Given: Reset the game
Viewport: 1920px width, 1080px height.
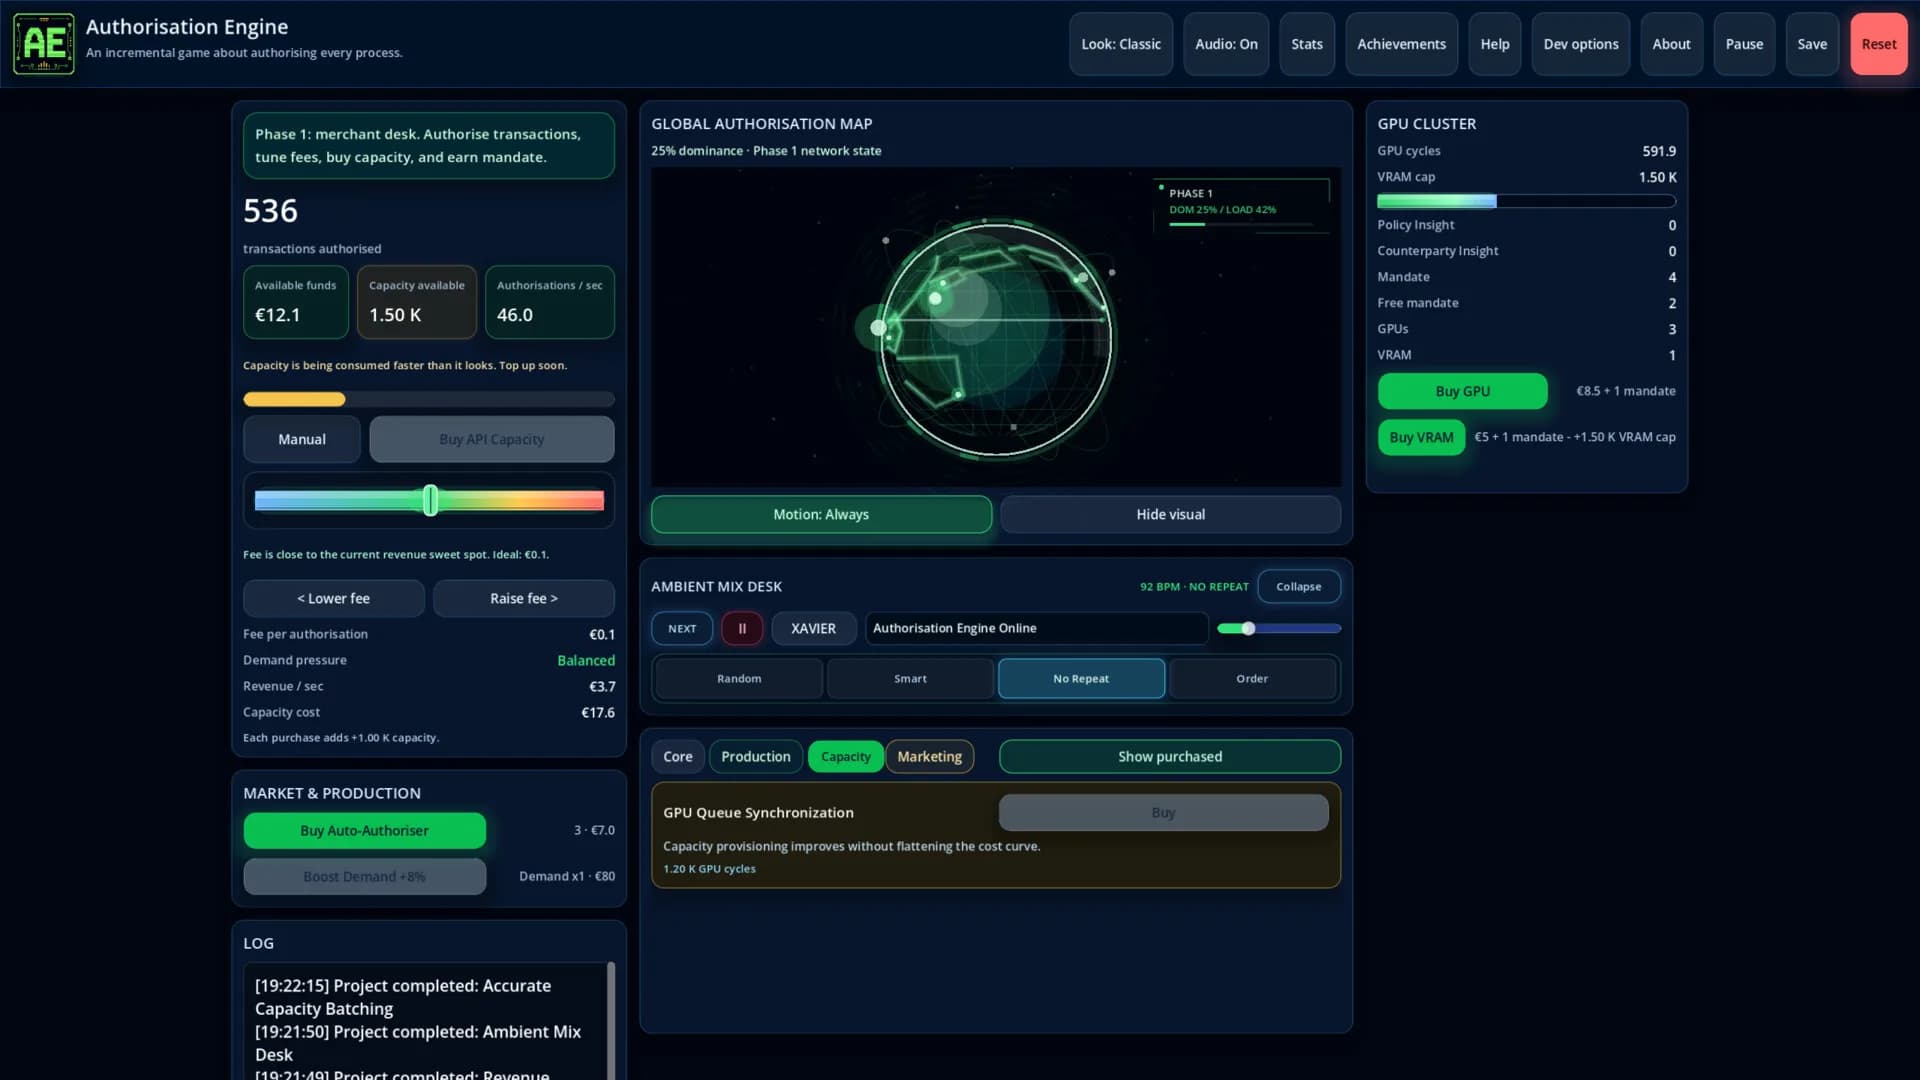Looking at the screenshot, I should (1879, 44).
